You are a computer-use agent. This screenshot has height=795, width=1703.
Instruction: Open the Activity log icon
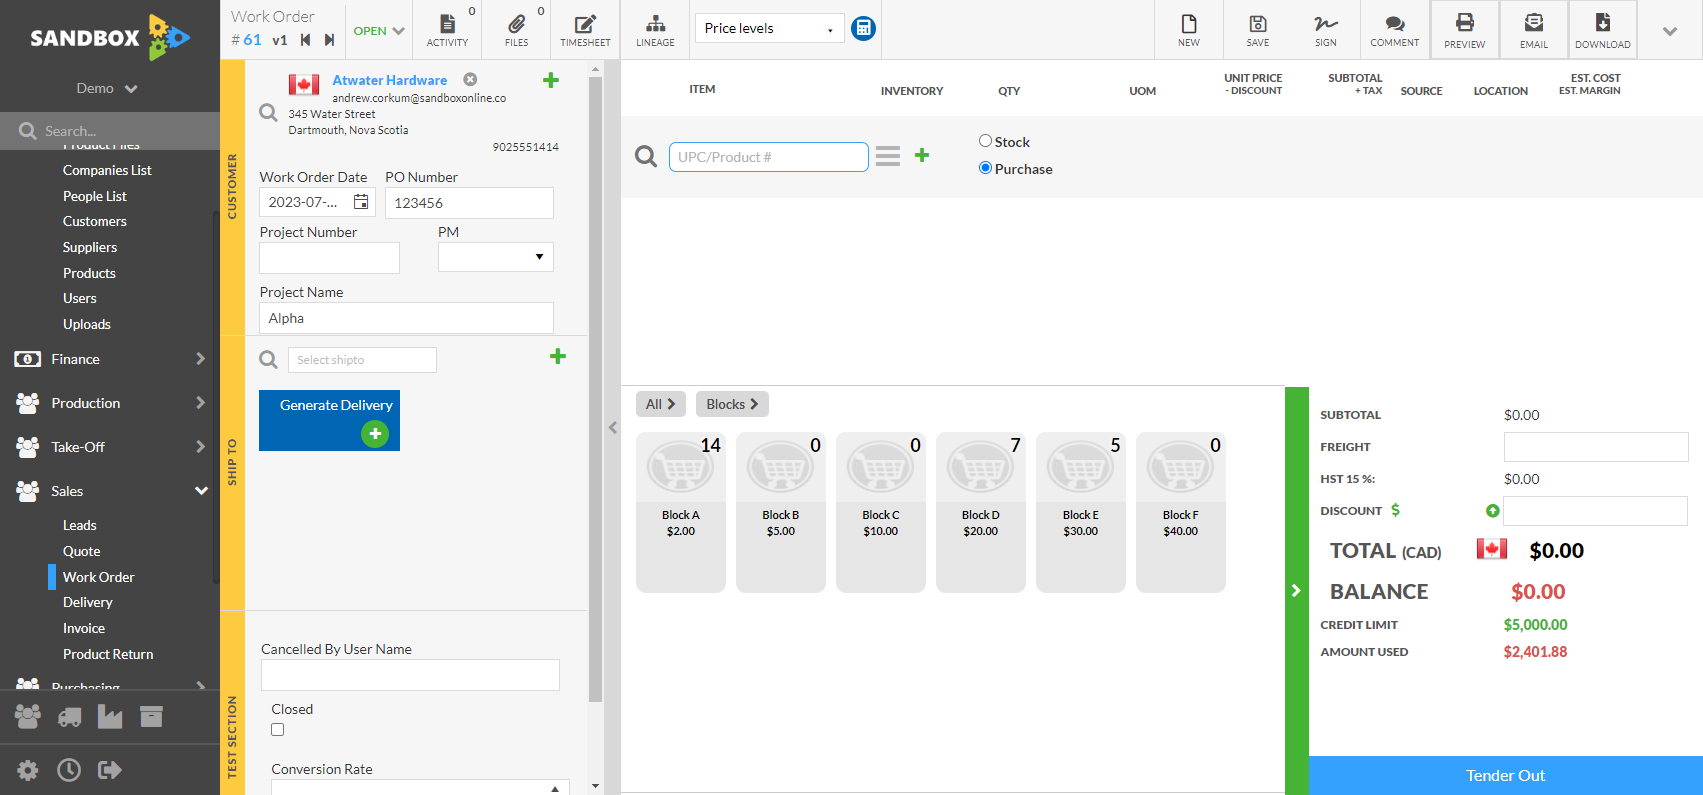447,29
